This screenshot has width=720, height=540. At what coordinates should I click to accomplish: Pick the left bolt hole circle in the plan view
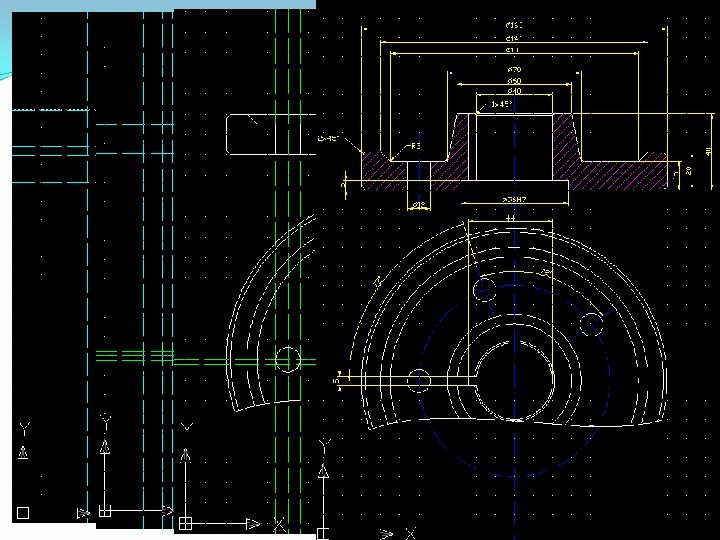pos(419,381)
